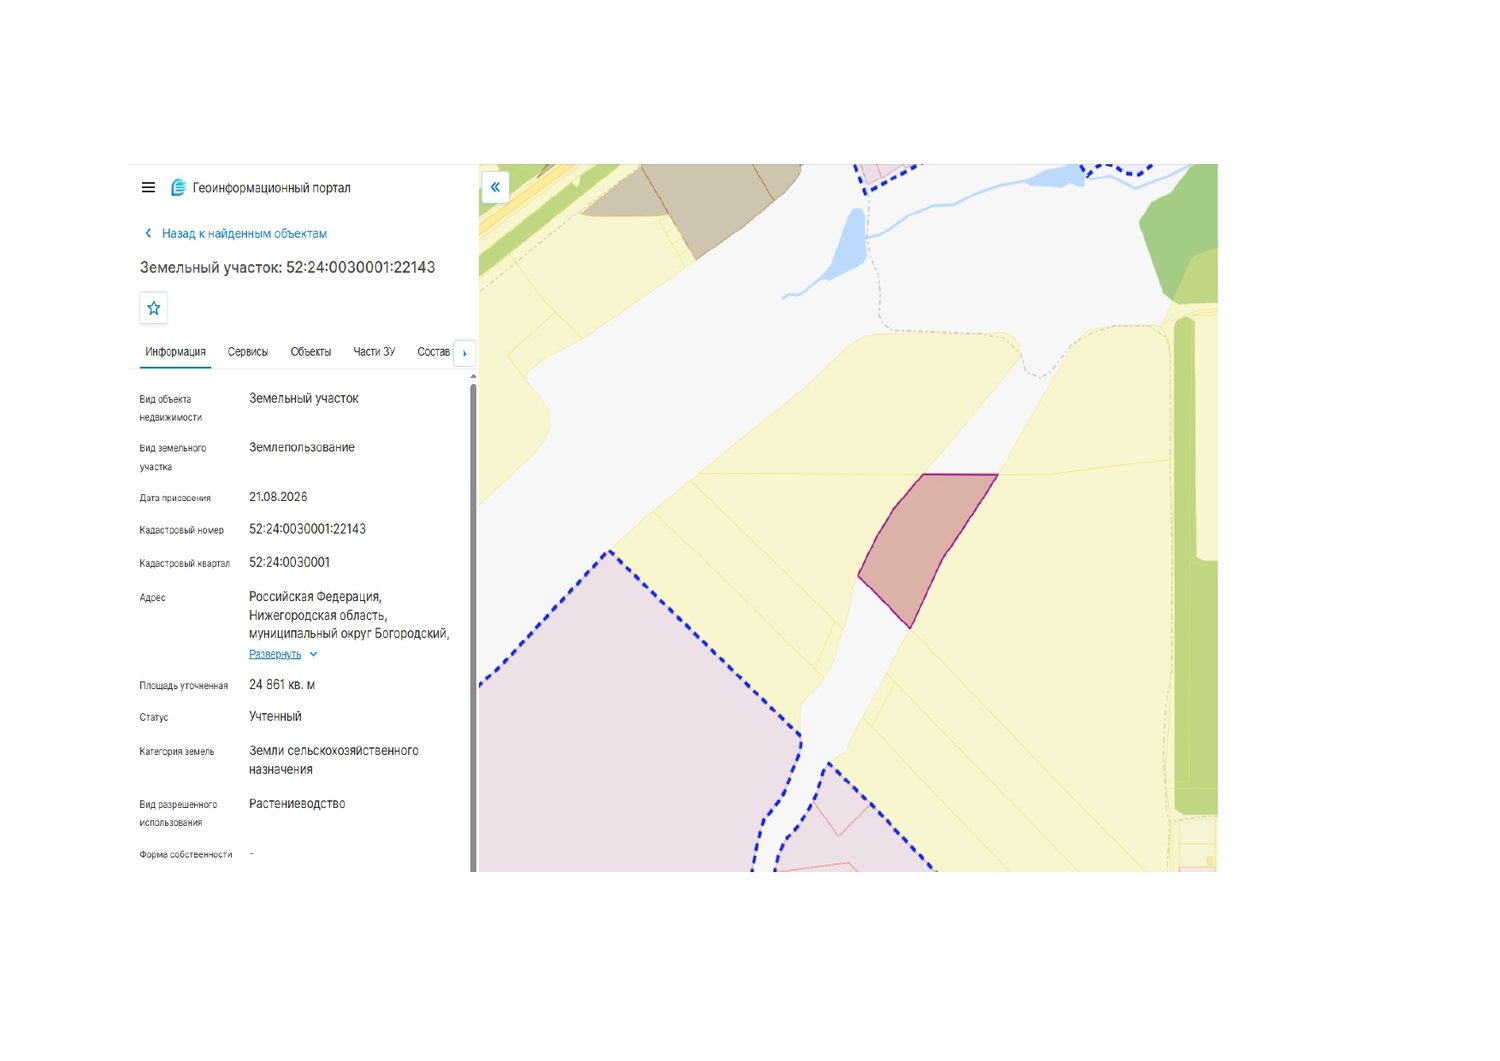The width and height of the screenshot is (1500, 1061).
Task: Click the chevron next to Развернуть
Action: [313, 654]
